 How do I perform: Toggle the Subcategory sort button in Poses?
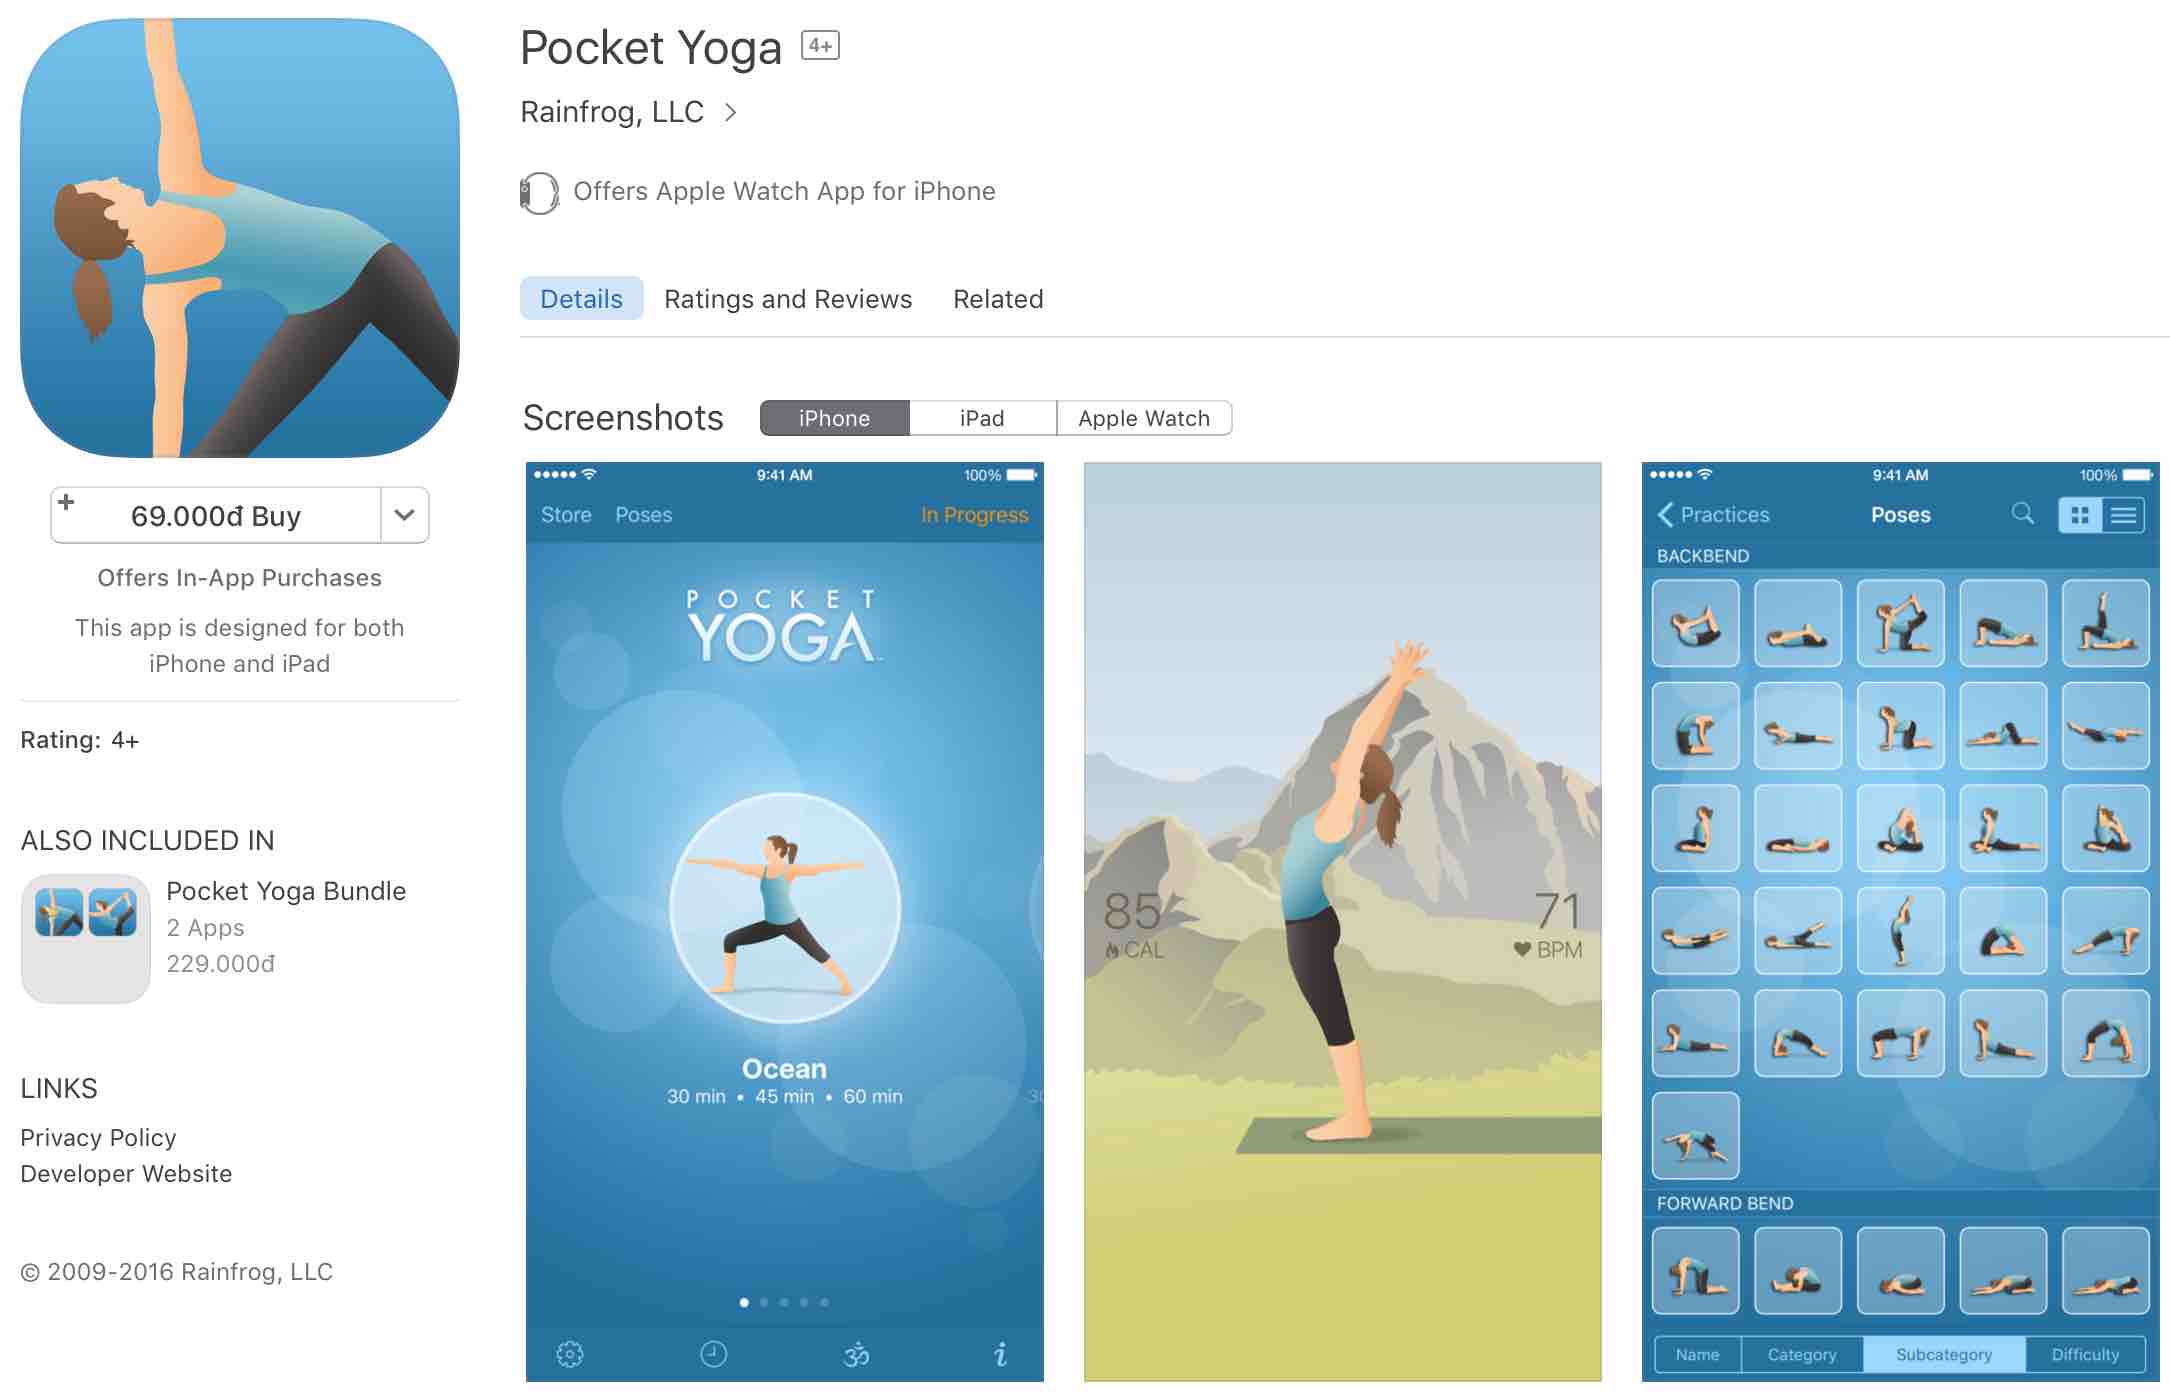(1944, 1359)
